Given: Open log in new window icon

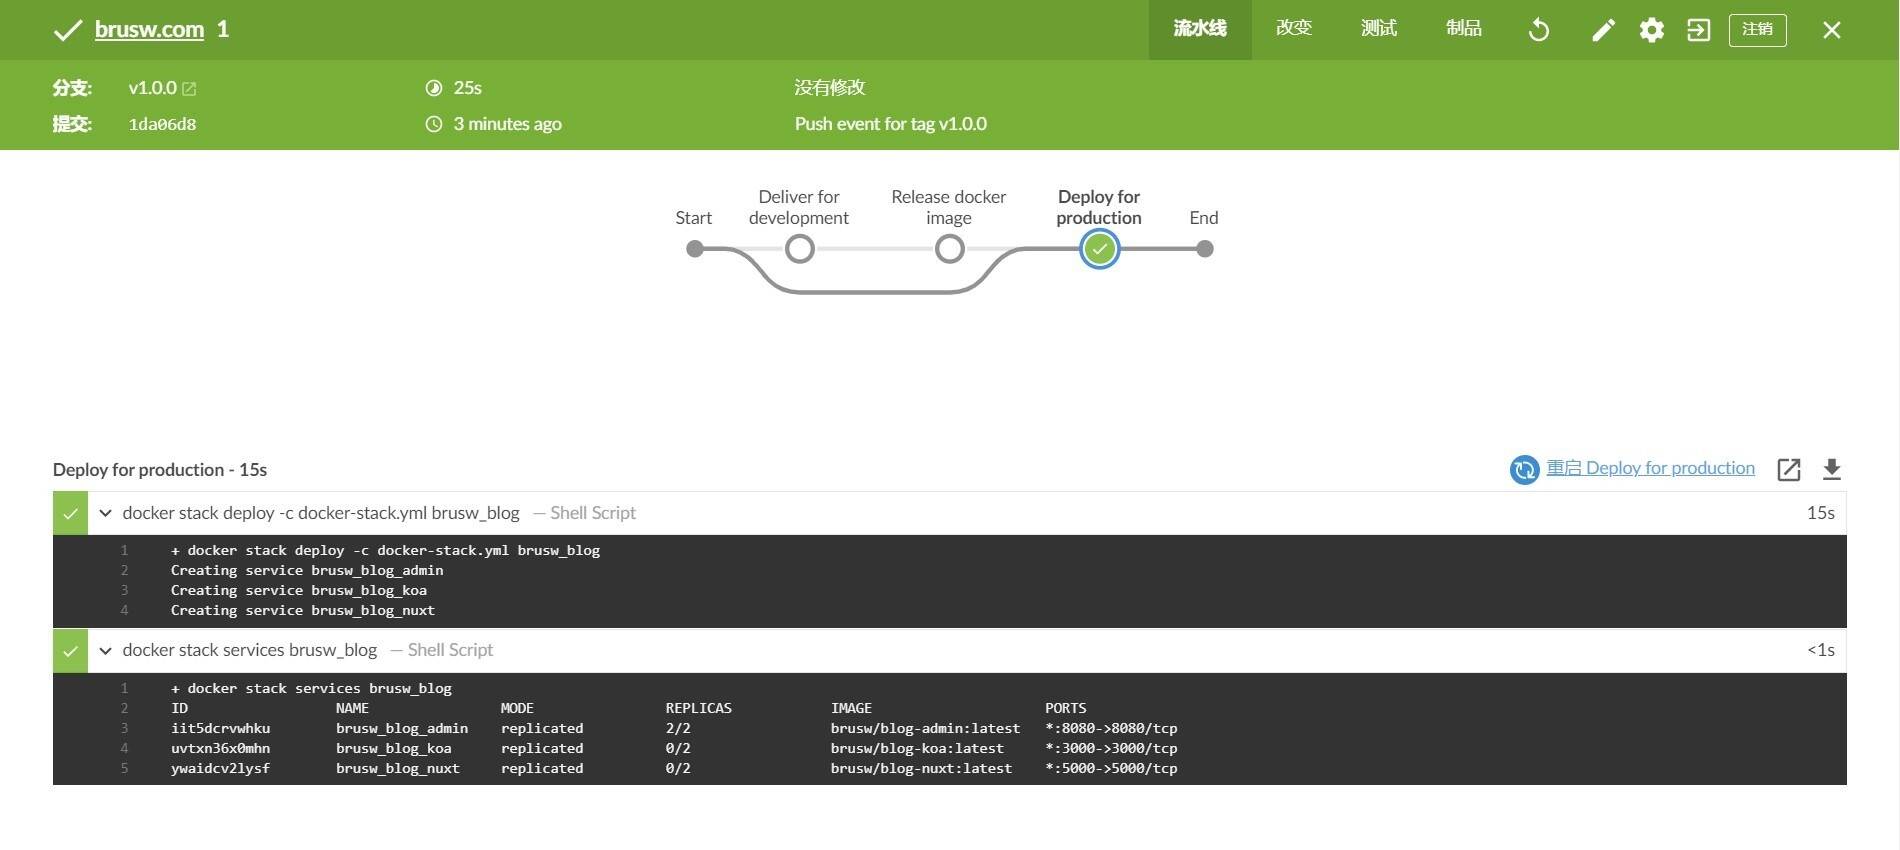Looking at the screenshot, I should pos(1788,469).
